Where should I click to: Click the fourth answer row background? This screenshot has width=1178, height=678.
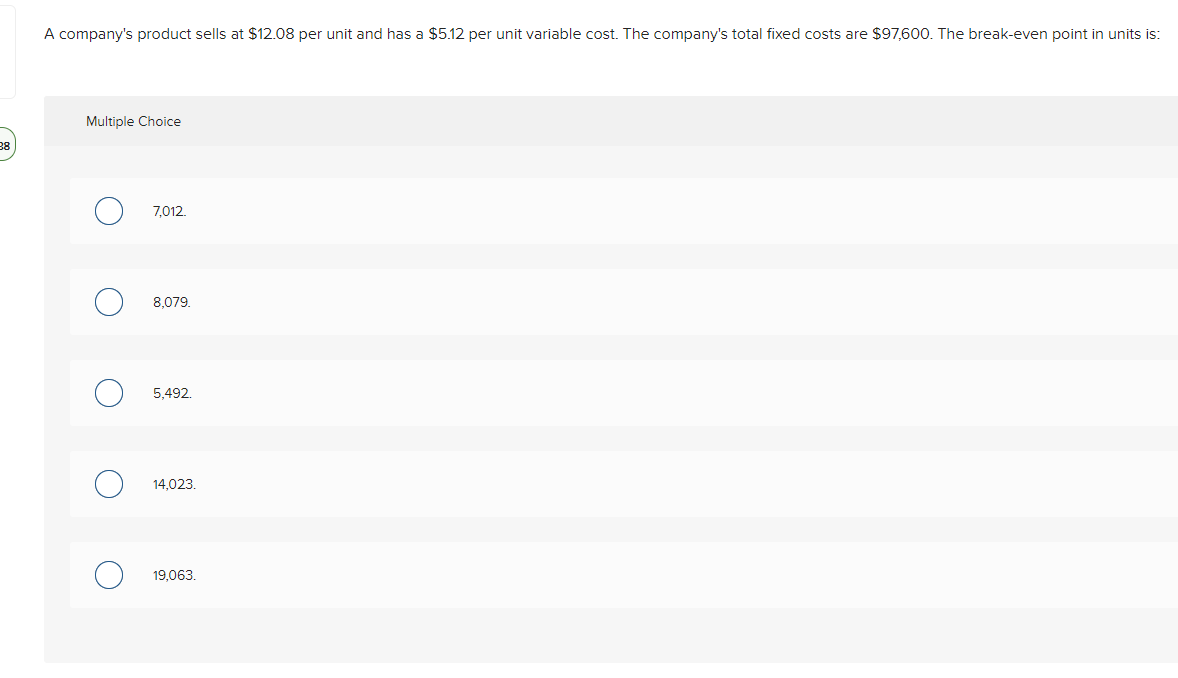pyautogui.click(x=600, y=484)
